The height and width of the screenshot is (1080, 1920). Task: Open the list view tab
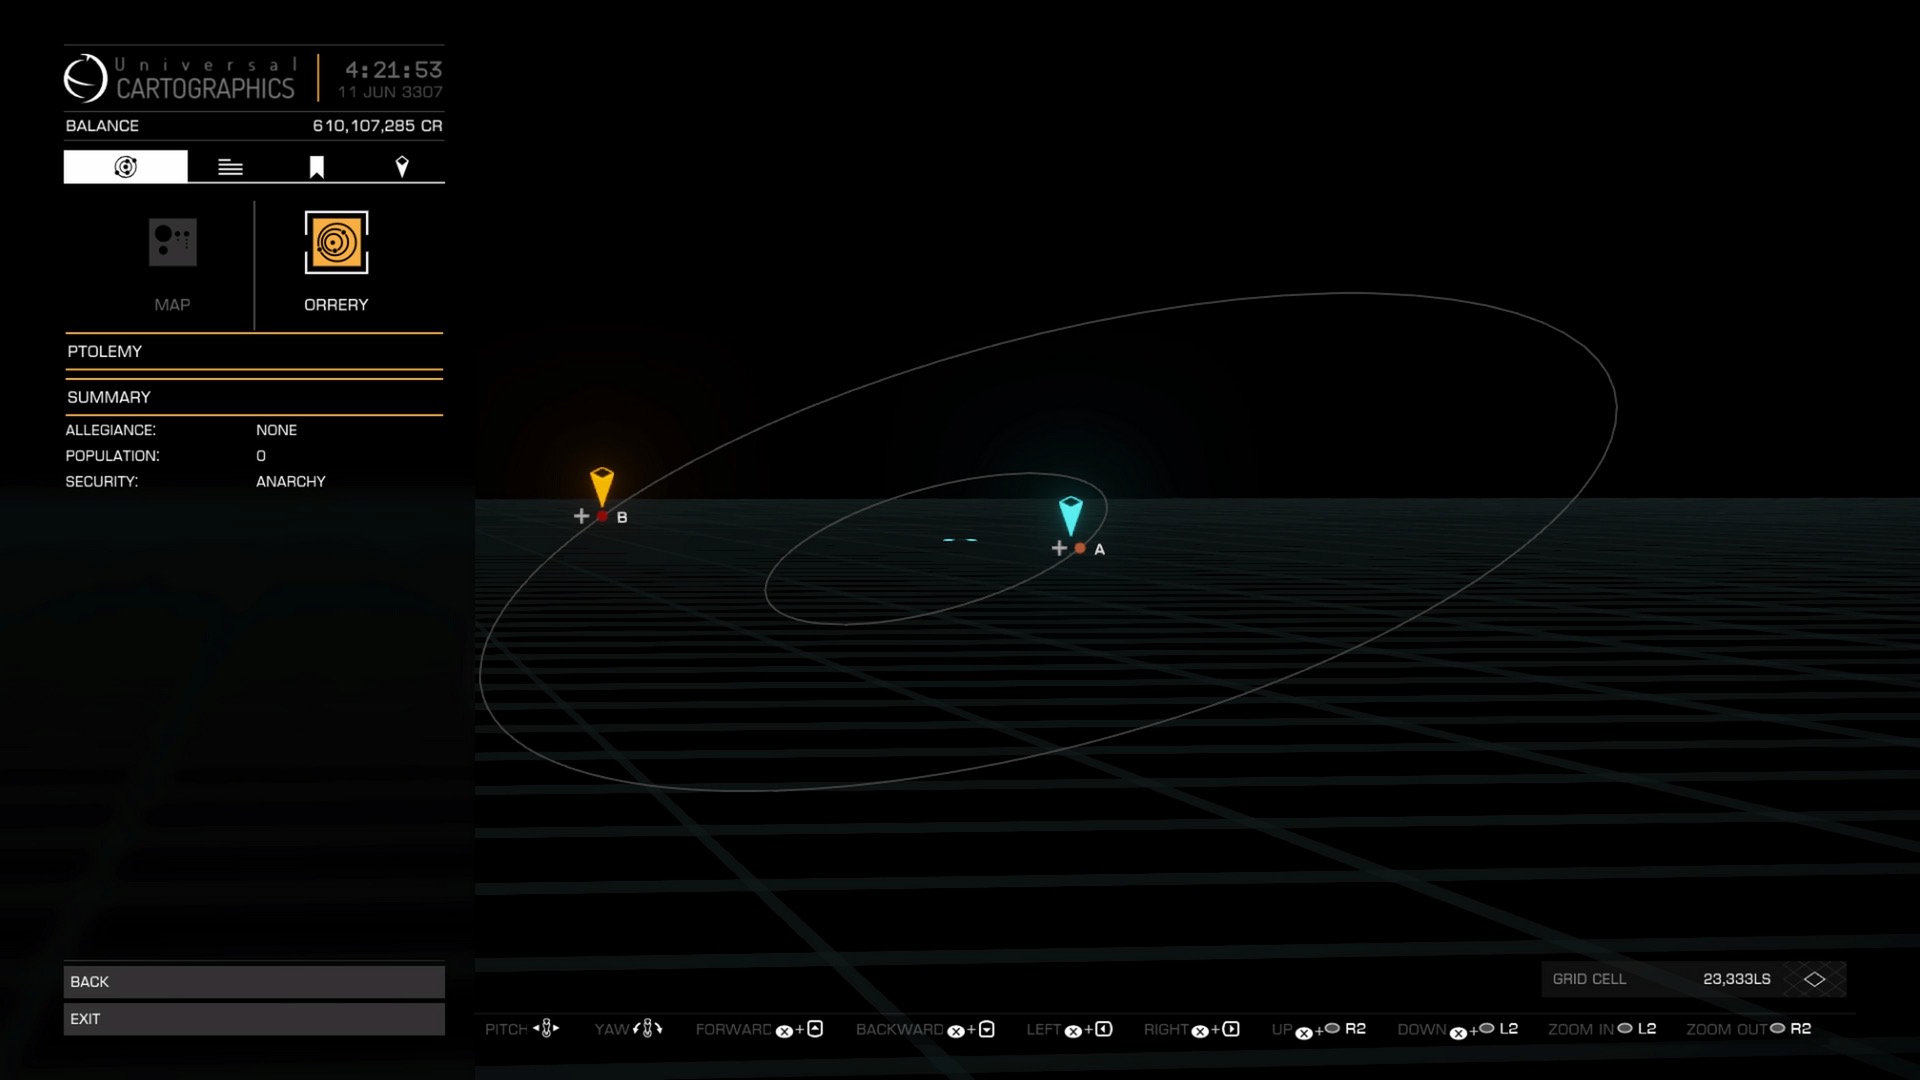click(x=230, y=167)
